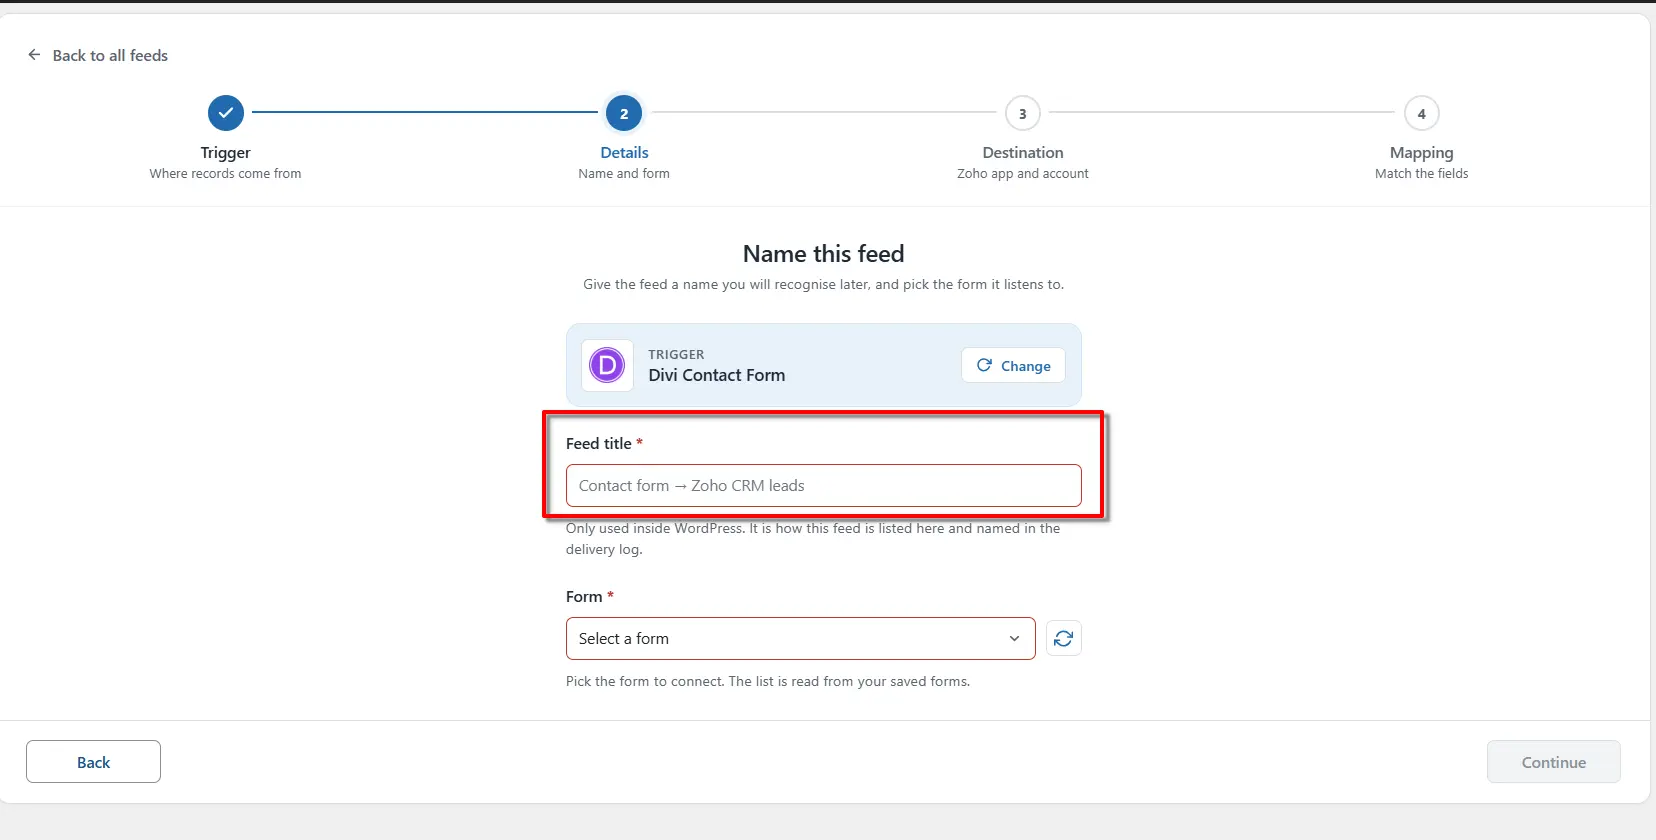Click the Form field label

click(584, 596)
